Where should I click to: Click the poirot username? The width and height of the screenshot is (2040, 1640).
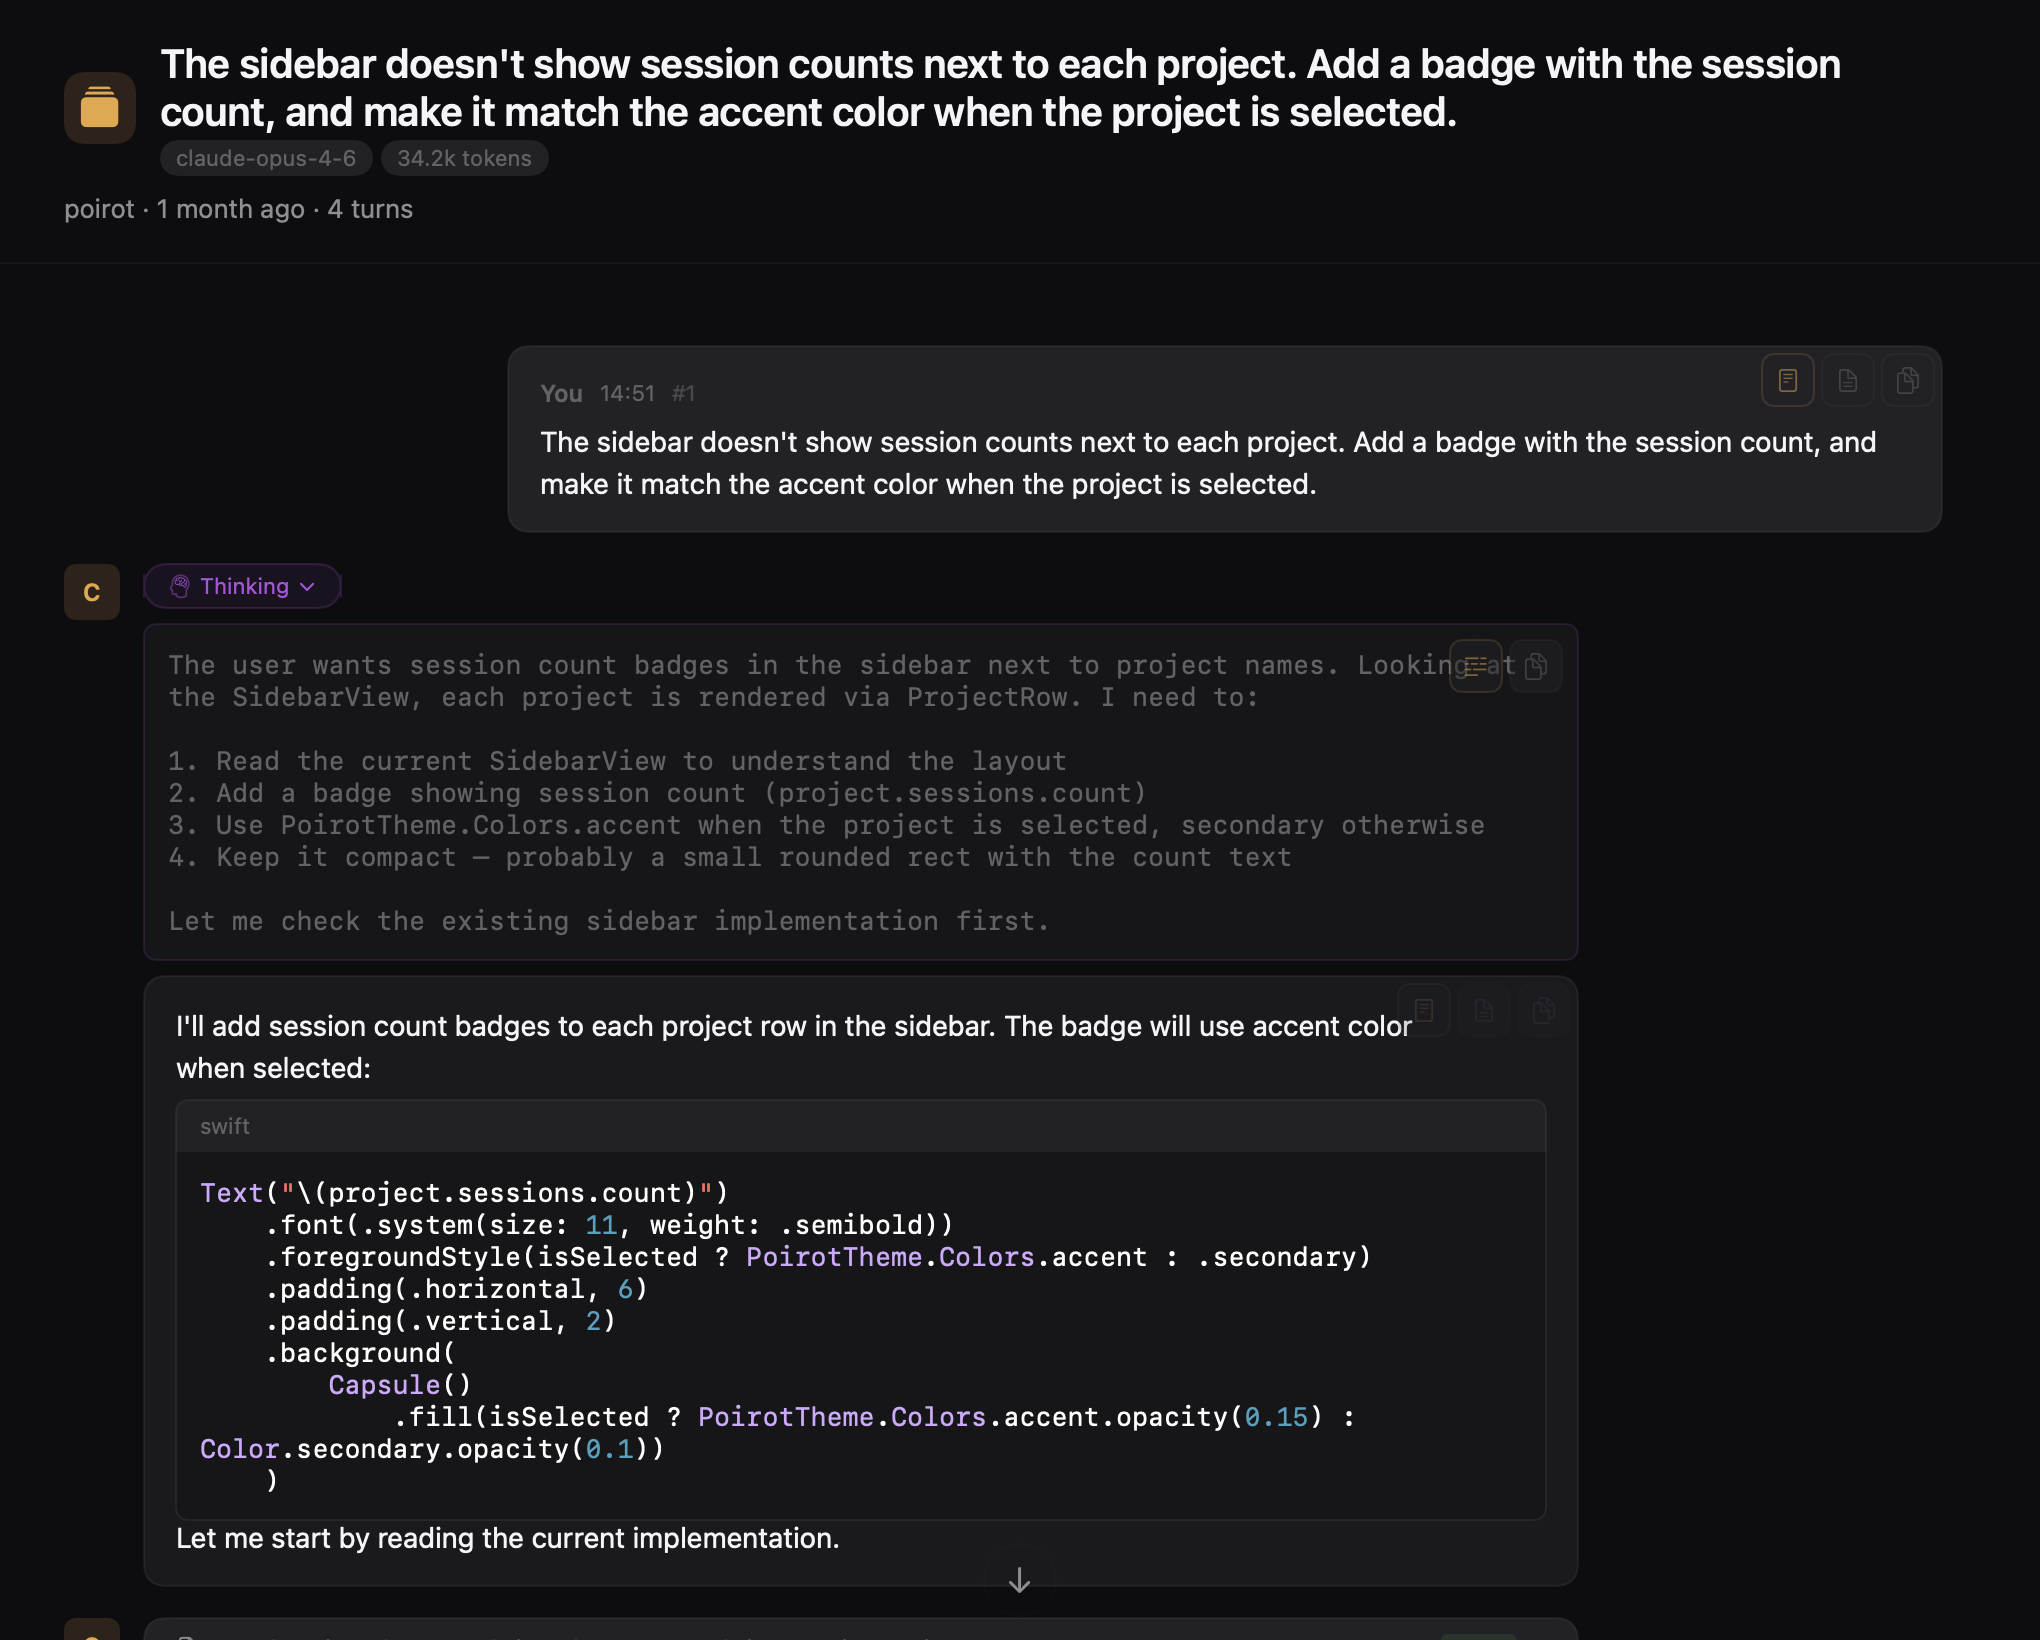tap(99, 208)
